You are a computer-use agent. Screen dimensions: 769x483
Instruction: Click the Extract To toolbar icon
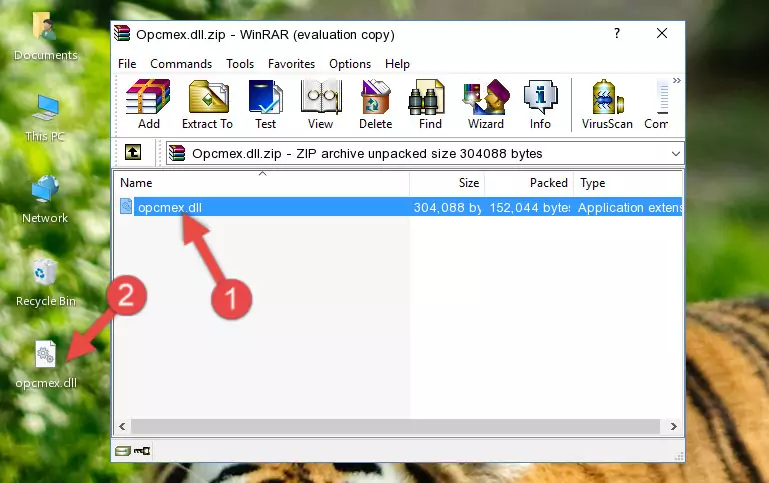[x=207, y=104]
